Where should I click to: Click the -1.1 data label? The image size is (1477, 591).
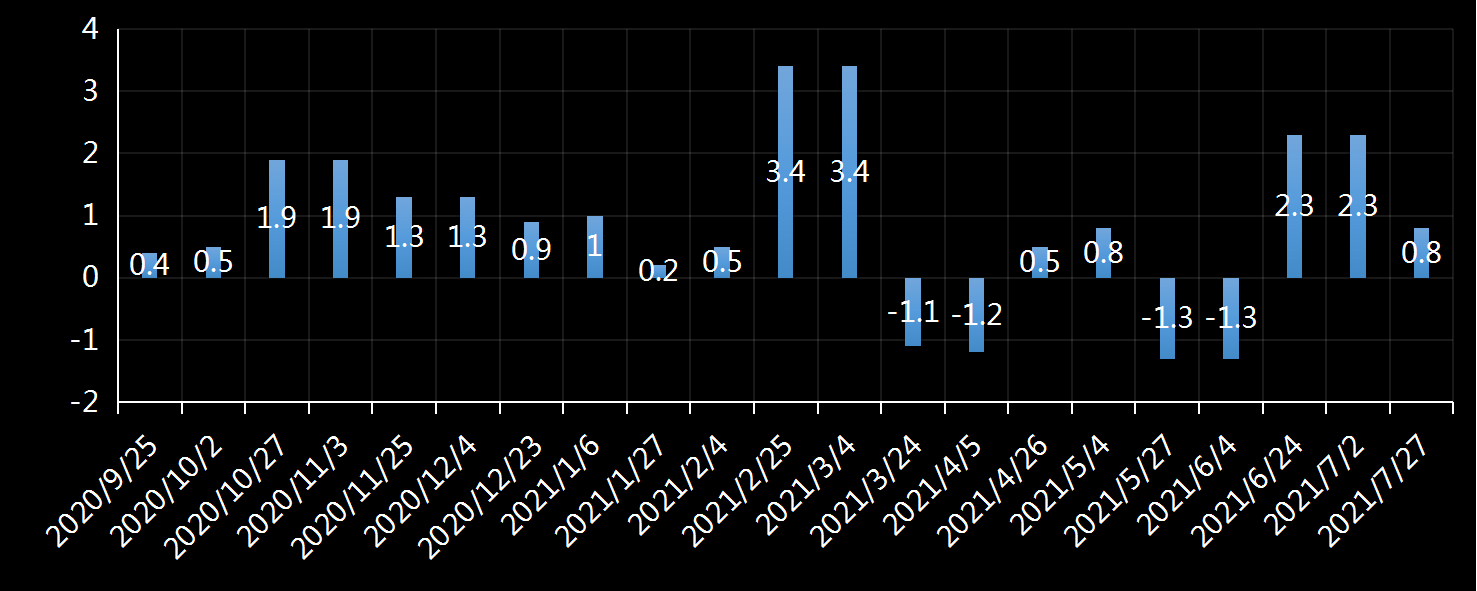[x=912, y=312]
